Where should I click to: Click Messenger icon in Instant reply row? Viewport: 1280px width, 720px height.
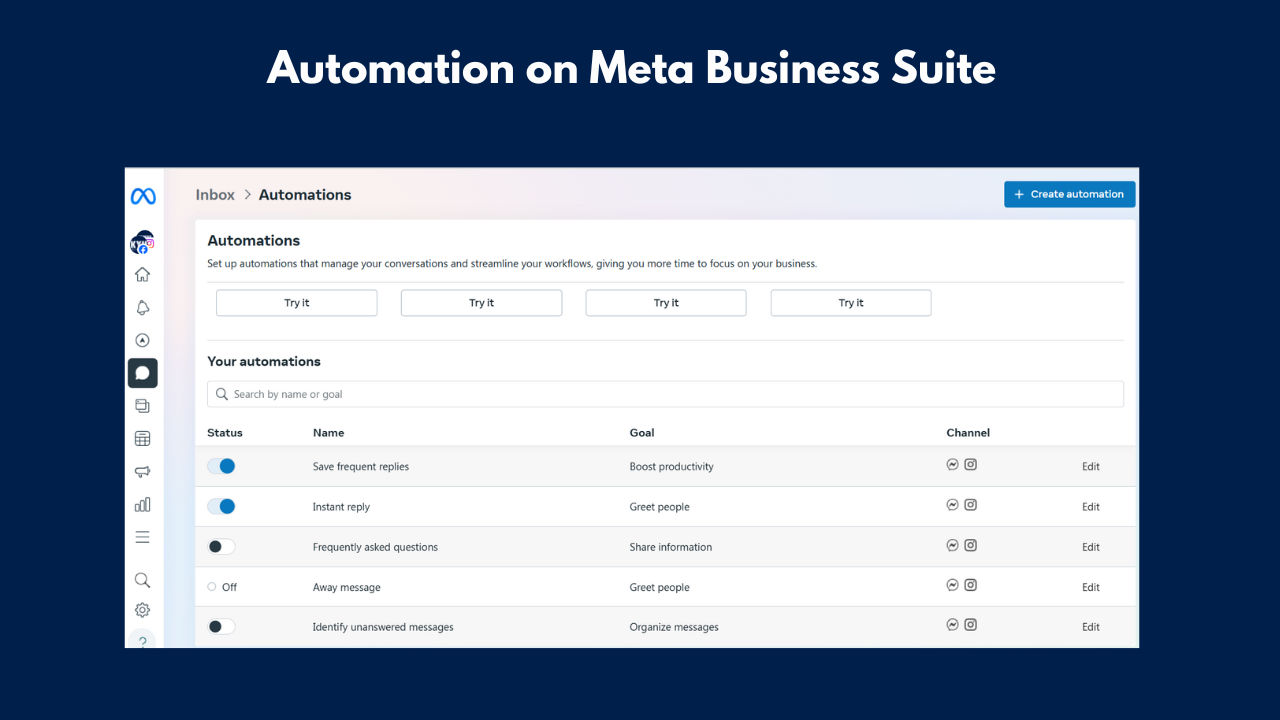pyautogui.click(x=953, y=505)
